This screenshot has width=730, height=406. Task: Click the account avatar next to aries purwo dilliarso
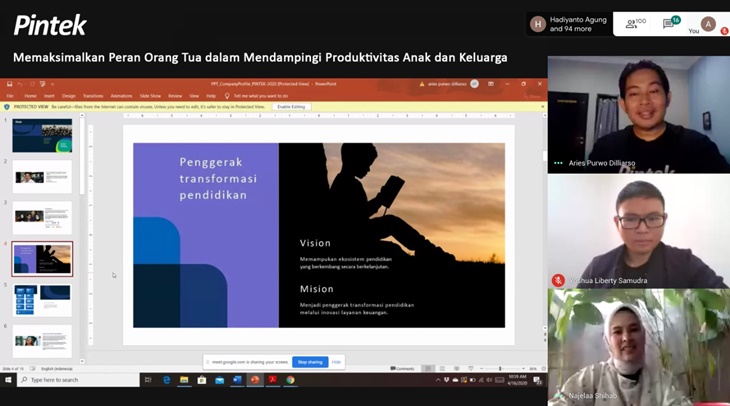pyautogui.click(x=474, y=84)
